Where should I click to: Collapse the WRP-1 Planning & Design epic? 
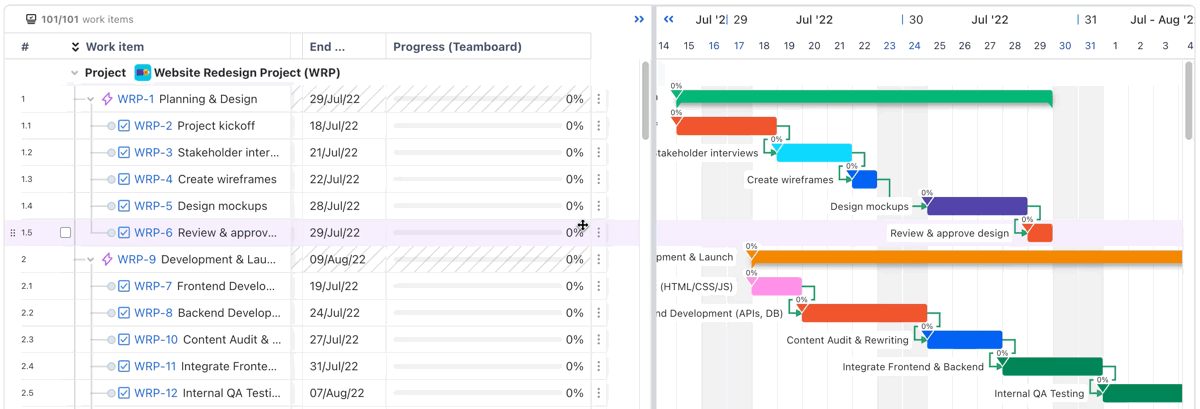click(x=91, y=99)
